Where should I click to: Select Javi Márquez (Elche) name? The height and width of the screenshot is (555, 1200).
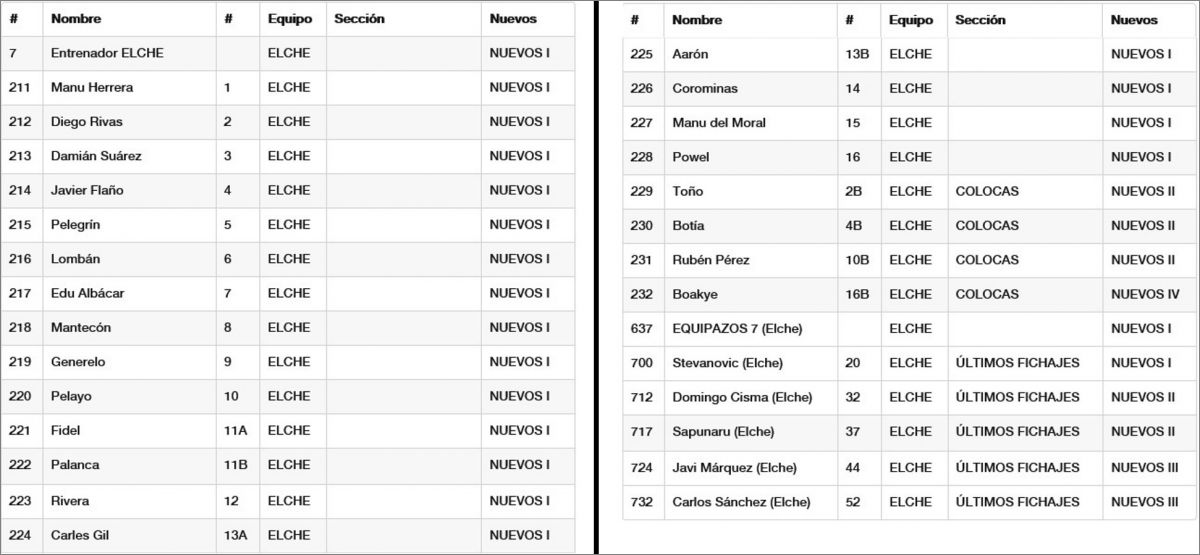[734, 467]
